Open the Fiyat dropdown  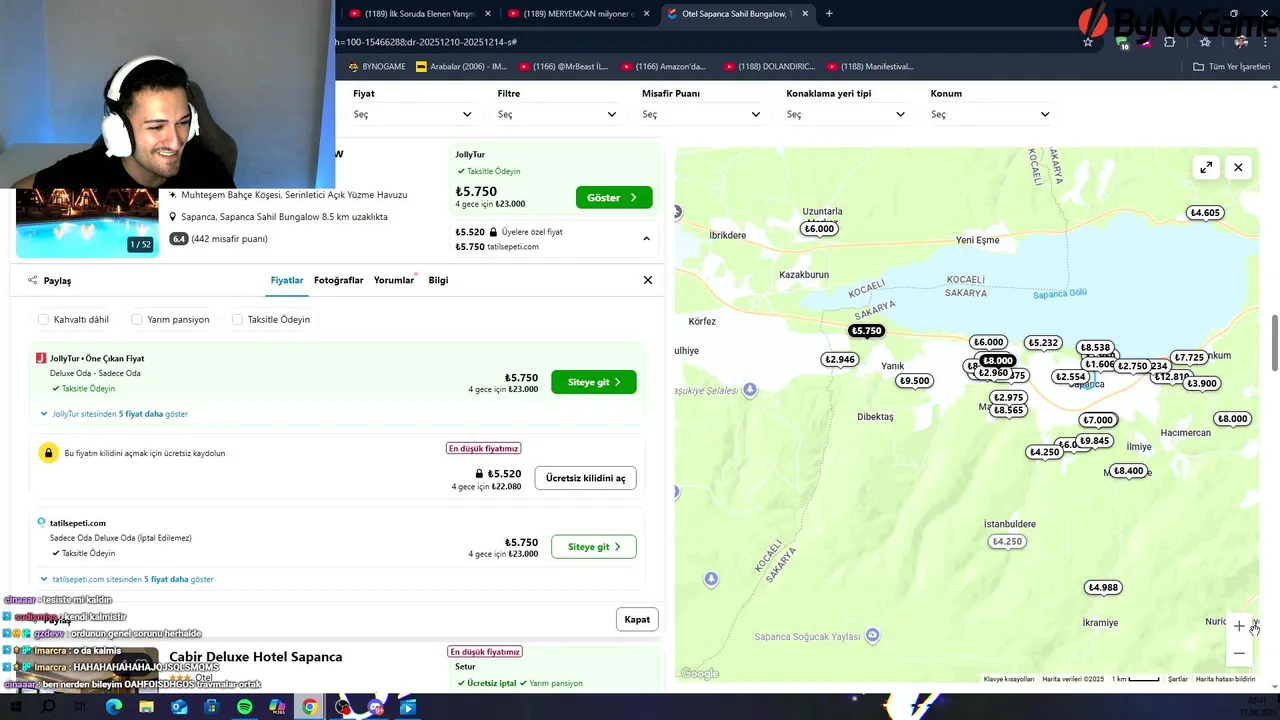point(412,114)
